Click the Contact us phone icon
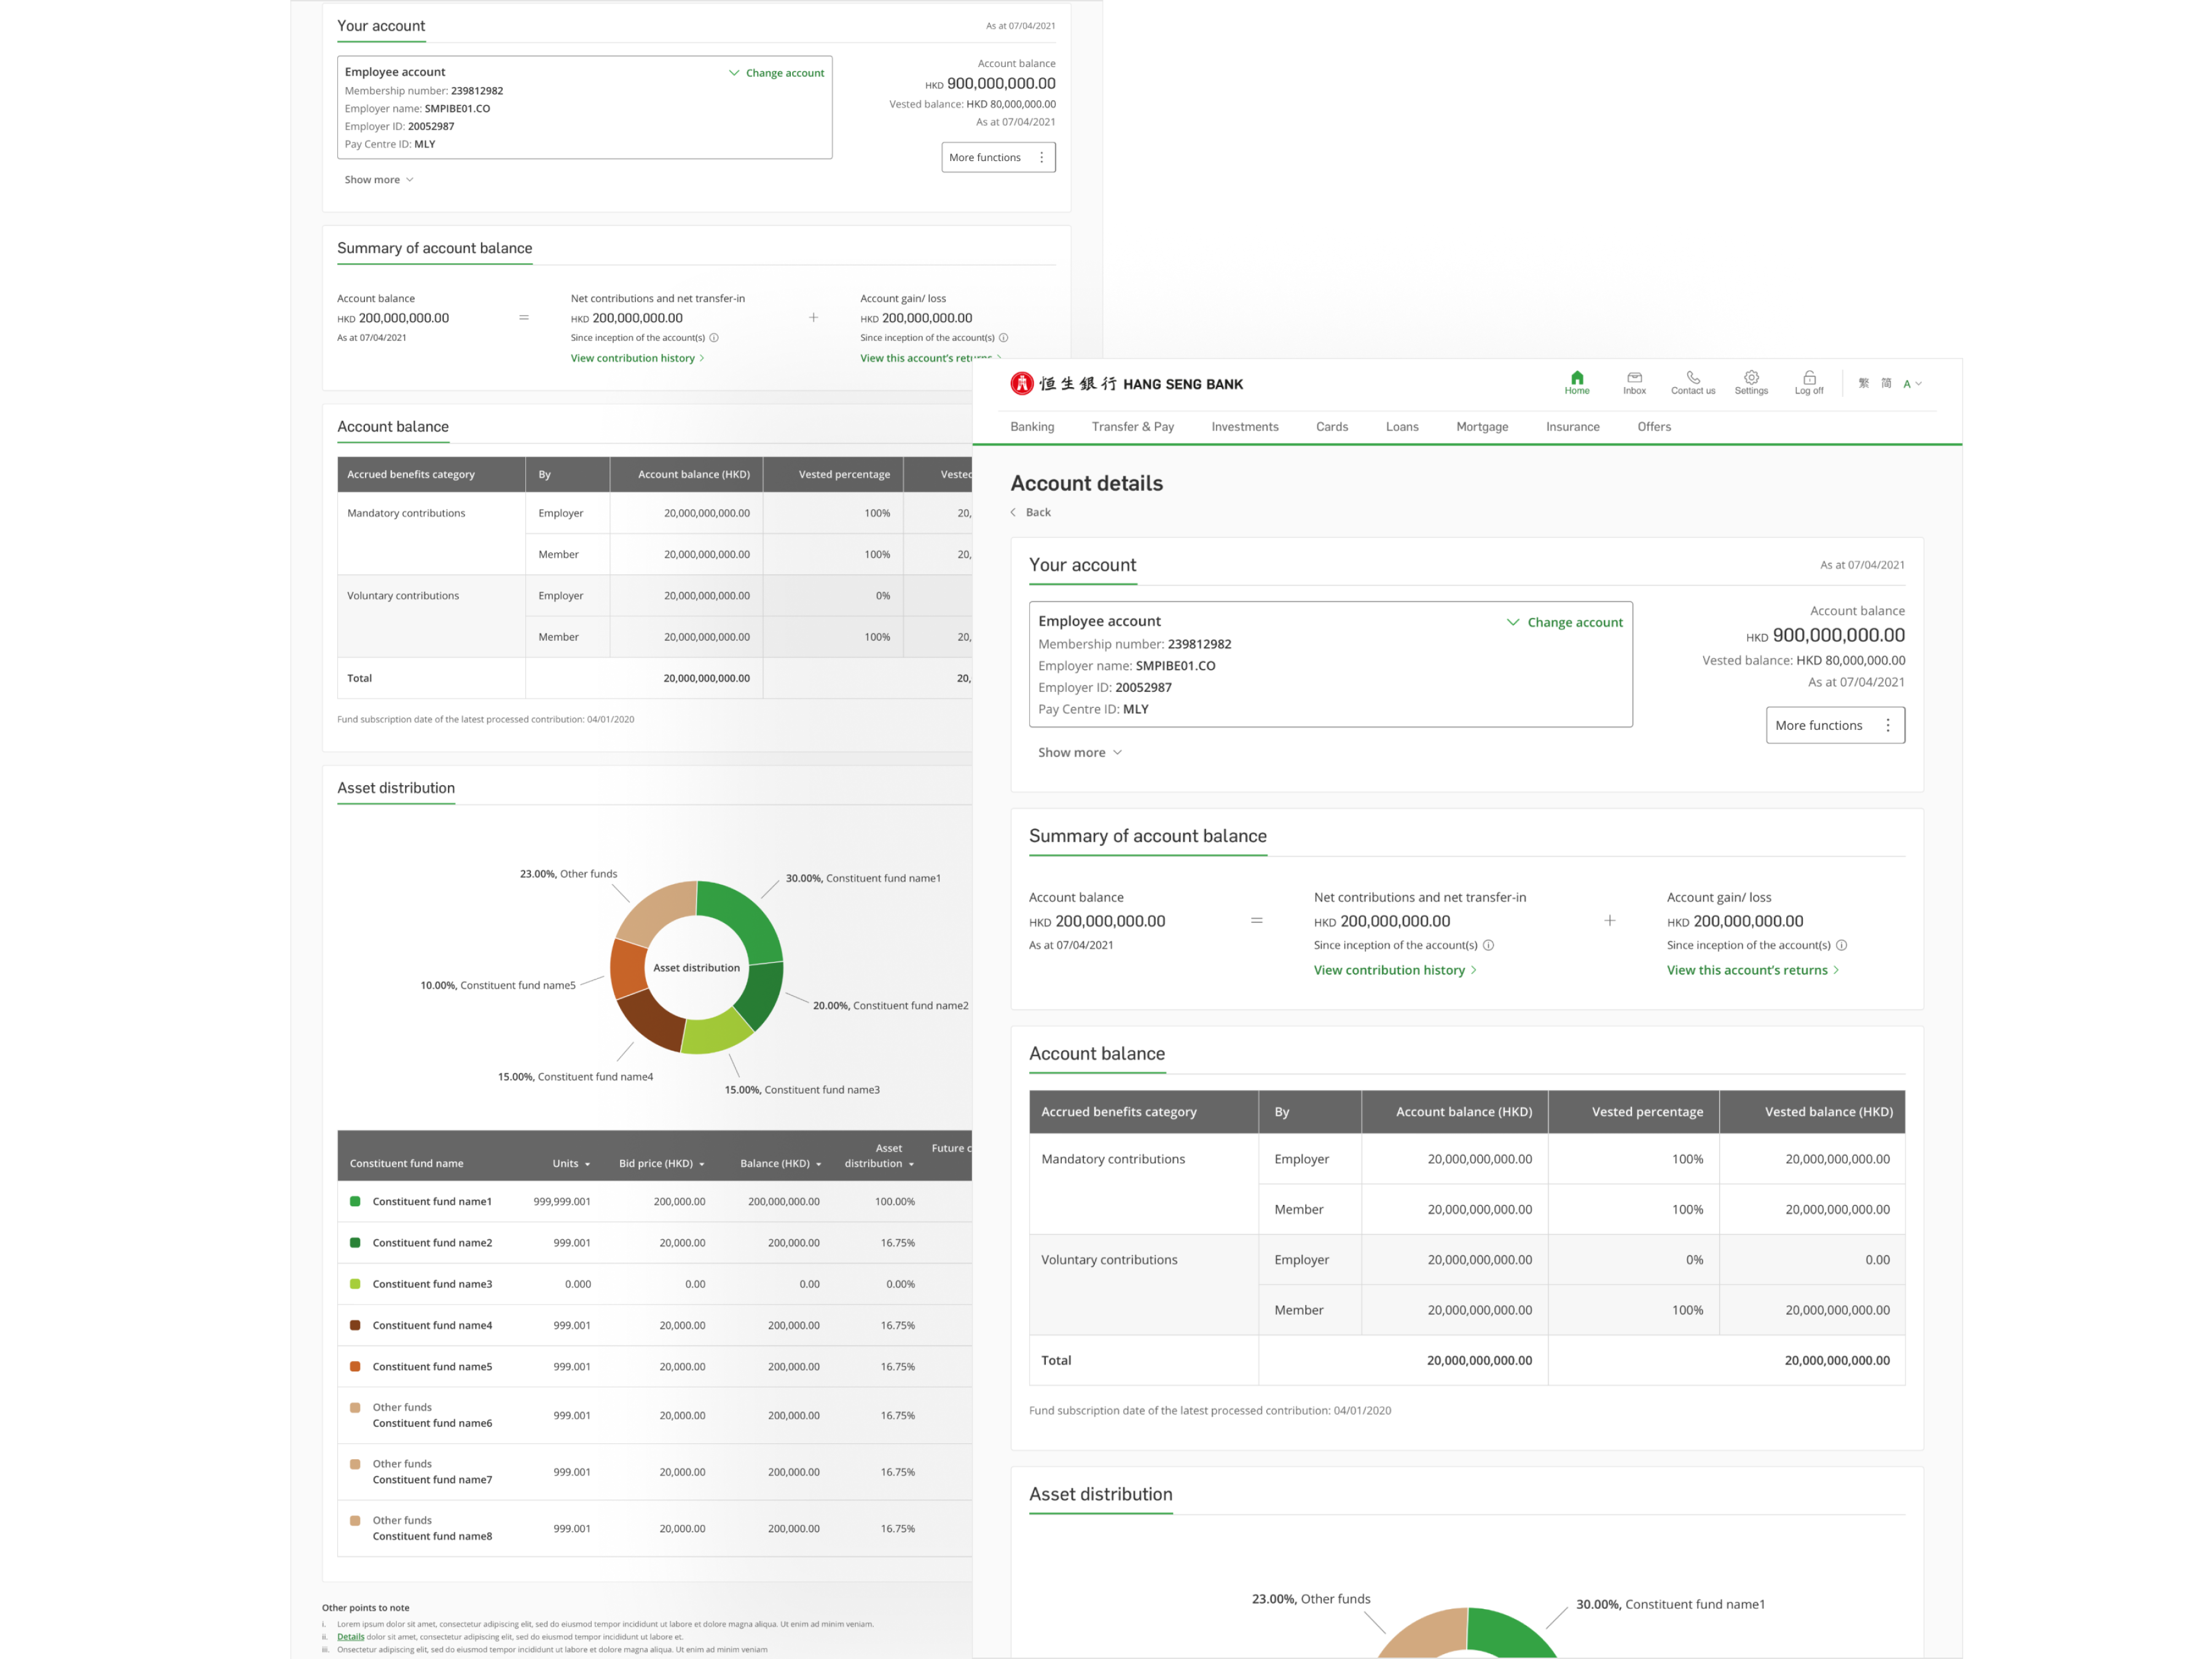 1692,378
